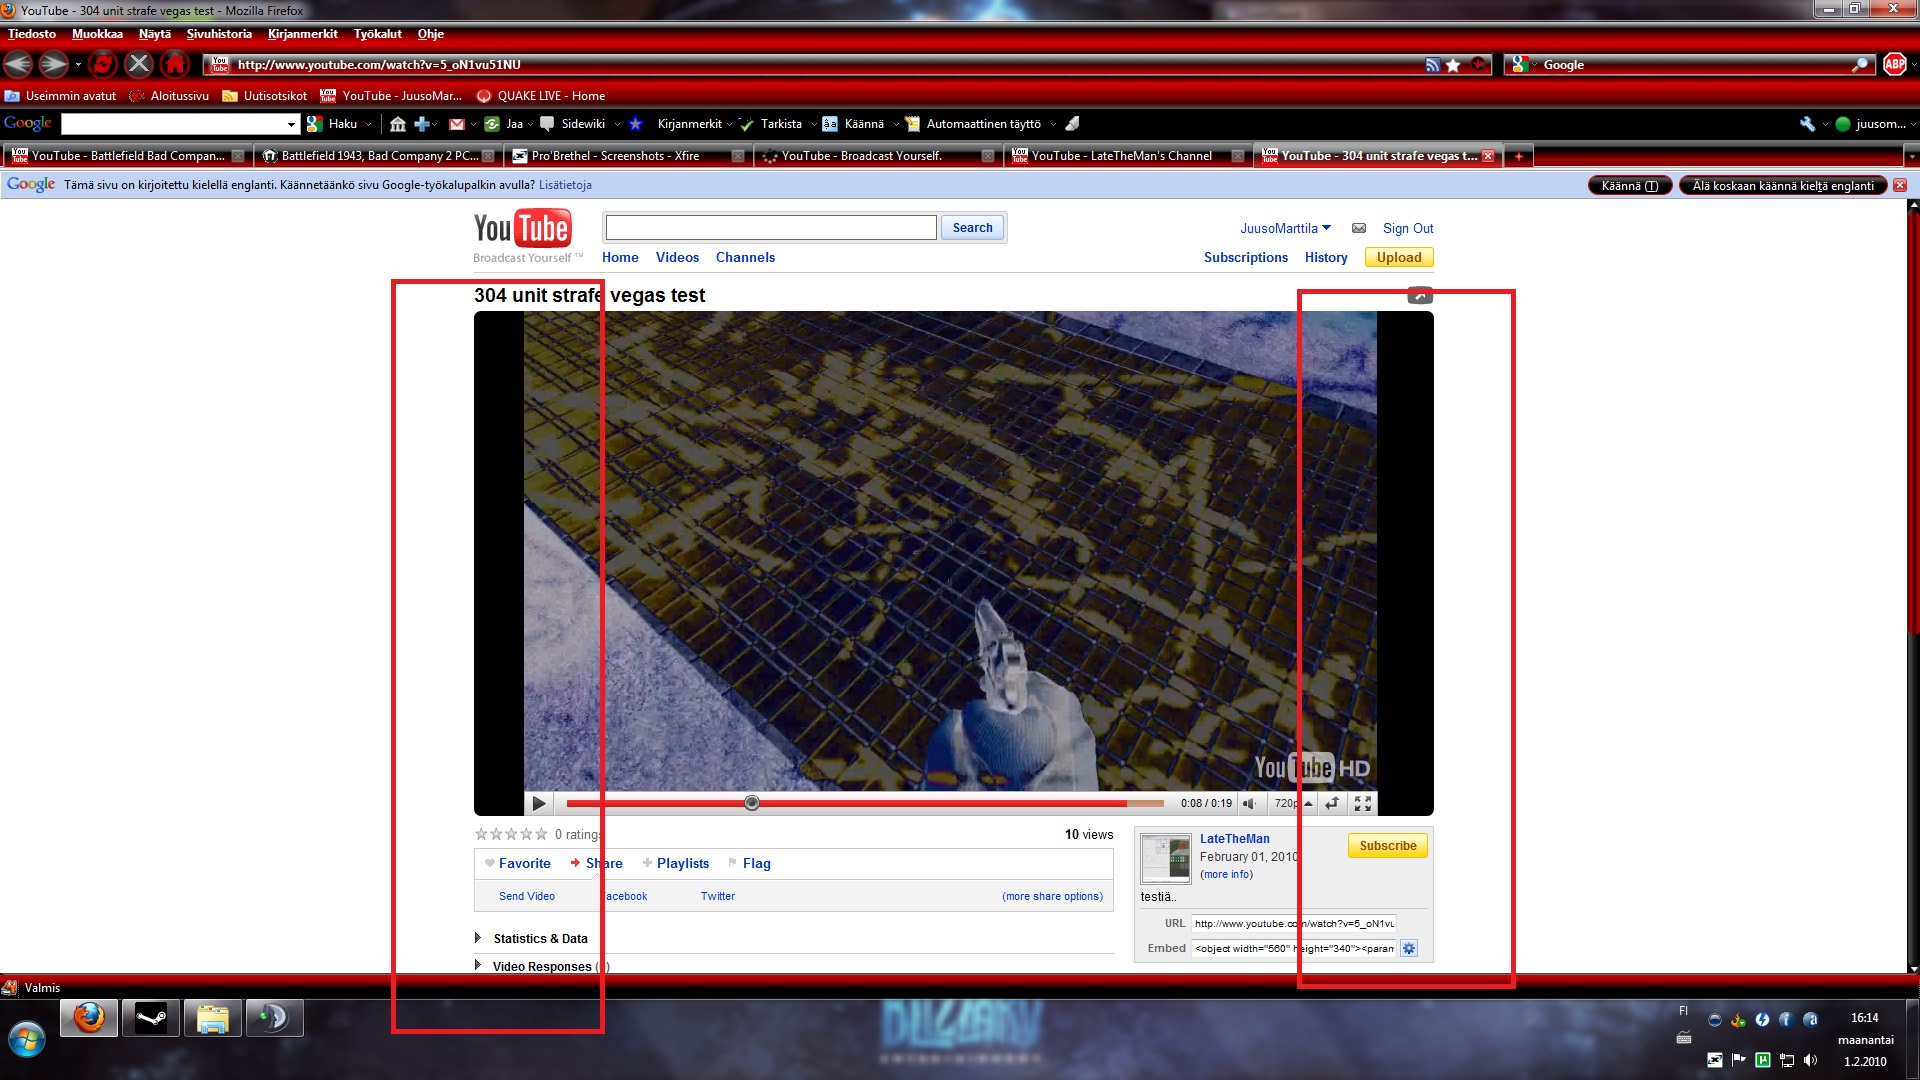
Task: Open the Ohje menu
Action: point(431,34)
